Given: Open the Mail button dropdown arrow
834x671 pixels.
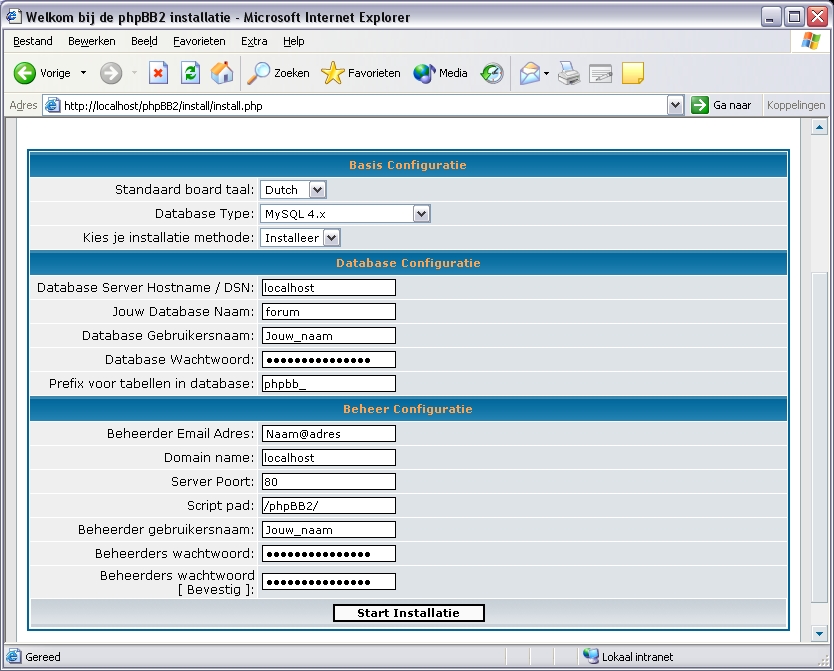Looking at the screenshot, I should point(546,73).
